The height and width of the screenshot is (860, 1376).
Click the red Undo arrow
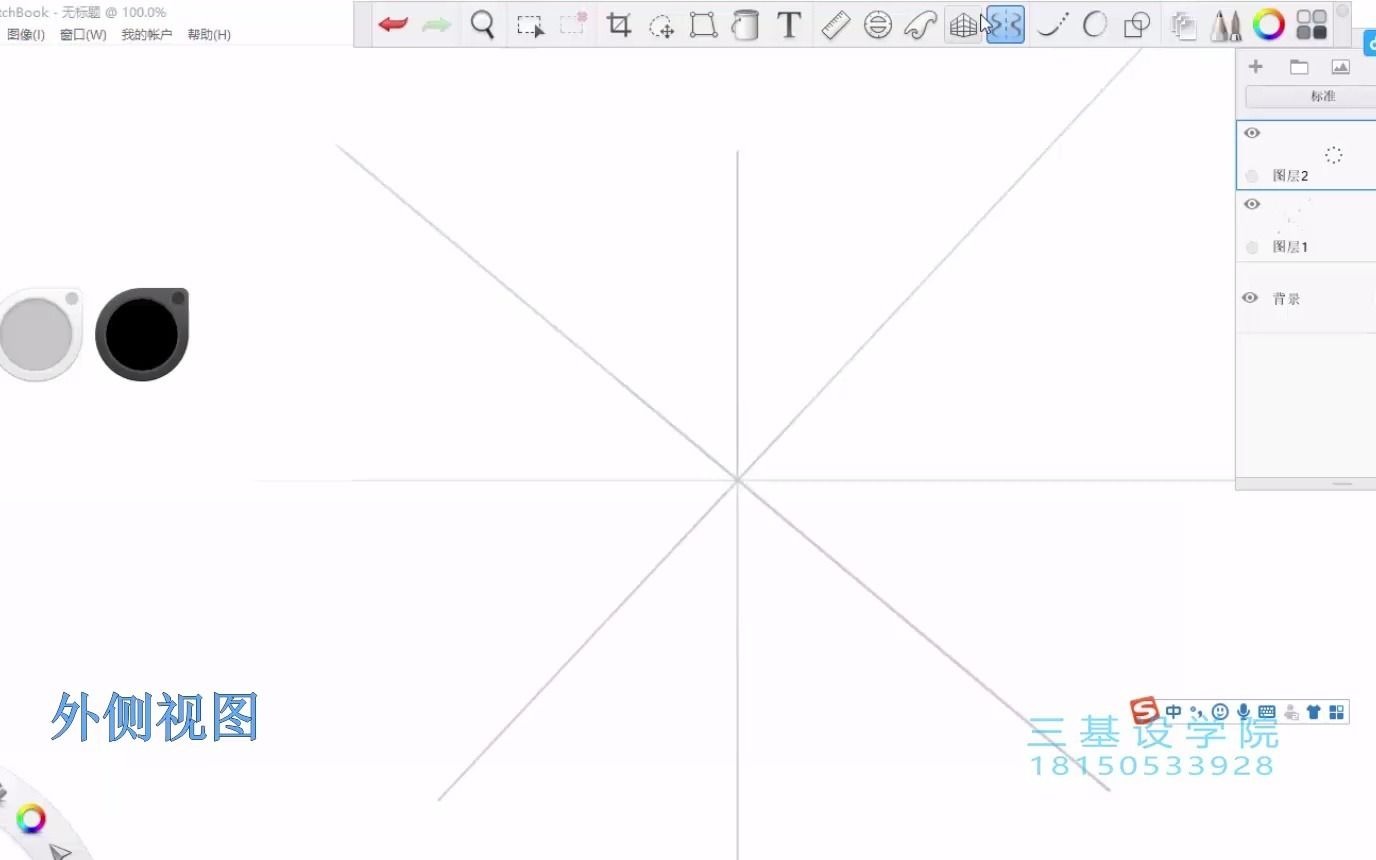[393, 25]
